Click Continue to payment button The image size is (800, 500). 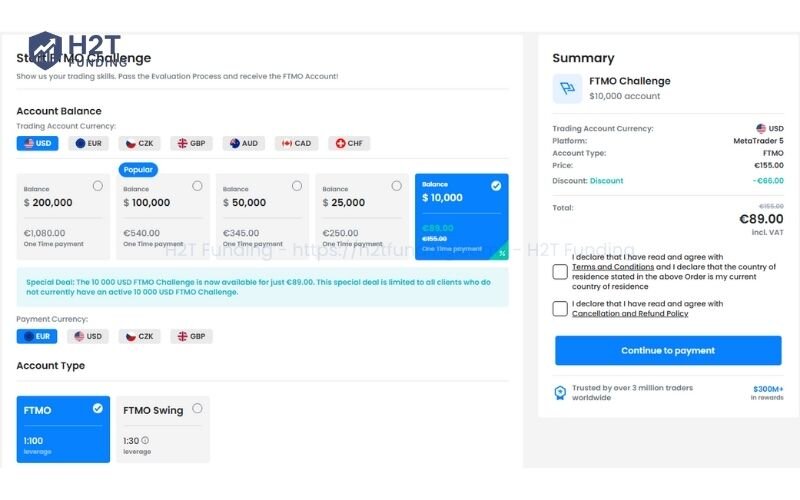pyautogui.click(x=668, y=351)
